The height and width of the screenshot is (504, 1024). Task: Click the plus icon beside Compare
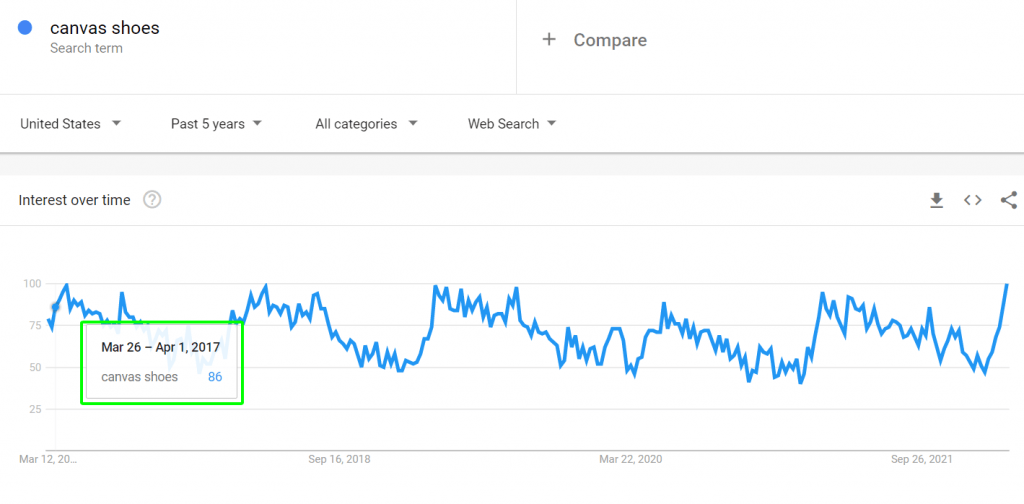549,40
